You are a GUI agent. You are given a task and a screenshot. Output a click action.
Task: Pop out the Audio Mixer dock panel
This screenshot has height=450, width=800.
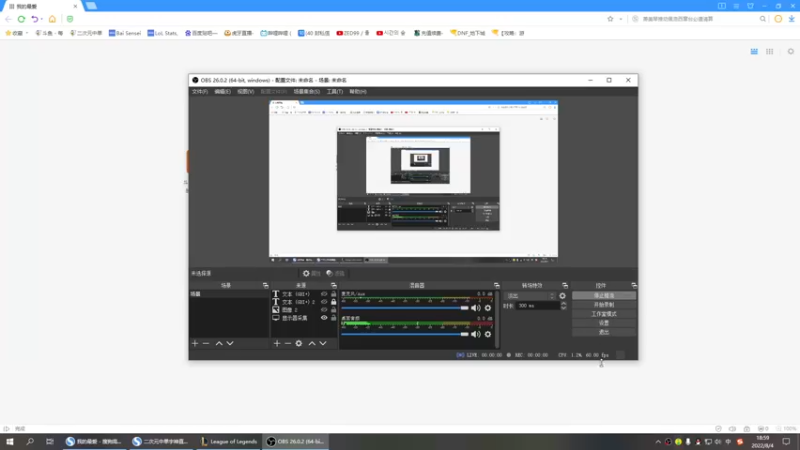coord(496,285)
